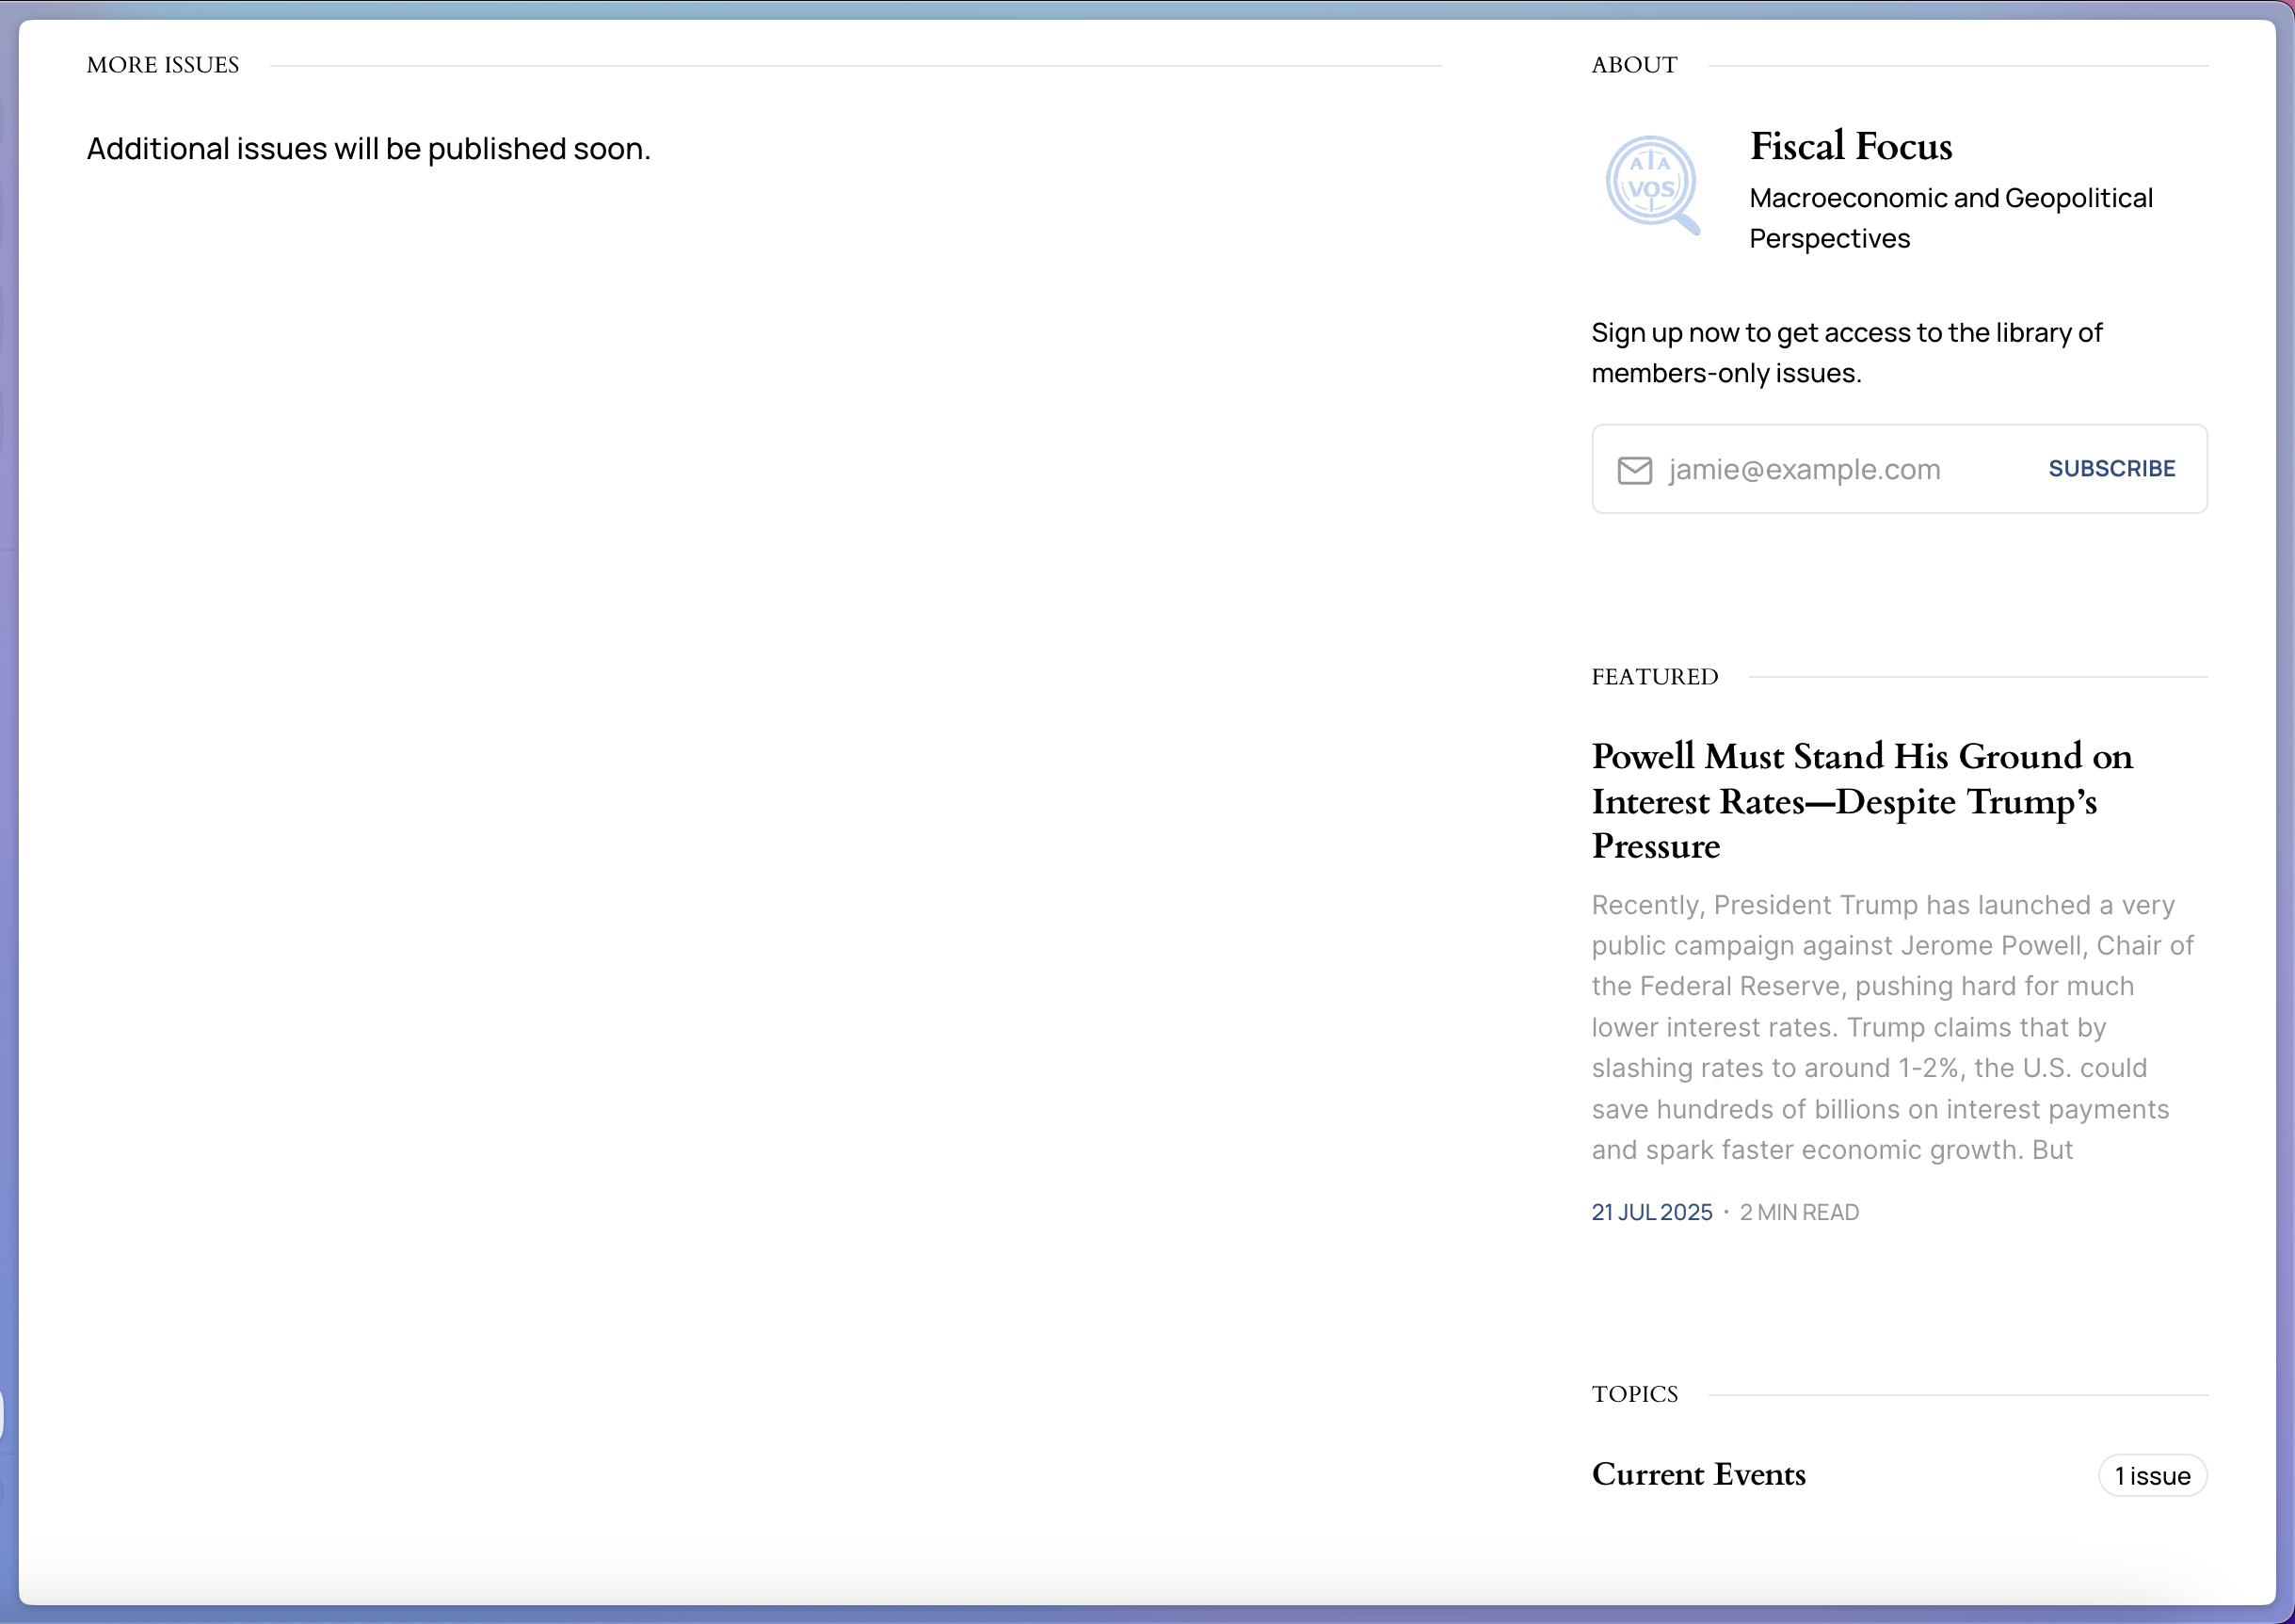Click the 'Sign up now' members-only description
2295x1624 pixels.
point(1846,352)
